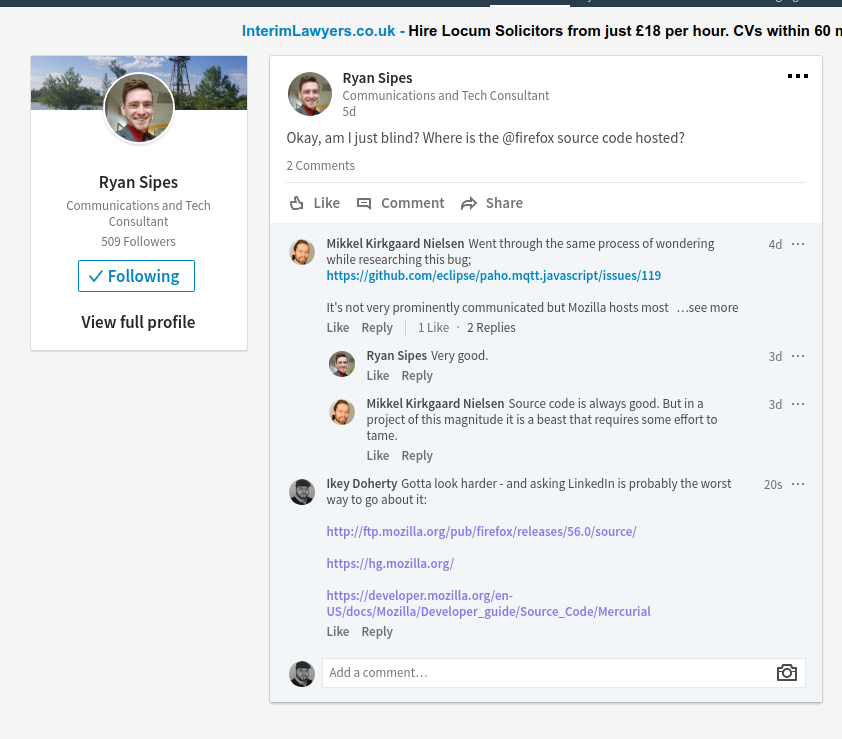
Task: Click Ryan Sipes name in sidebar card
Action: pyautogui.click(x=139, y=183)
